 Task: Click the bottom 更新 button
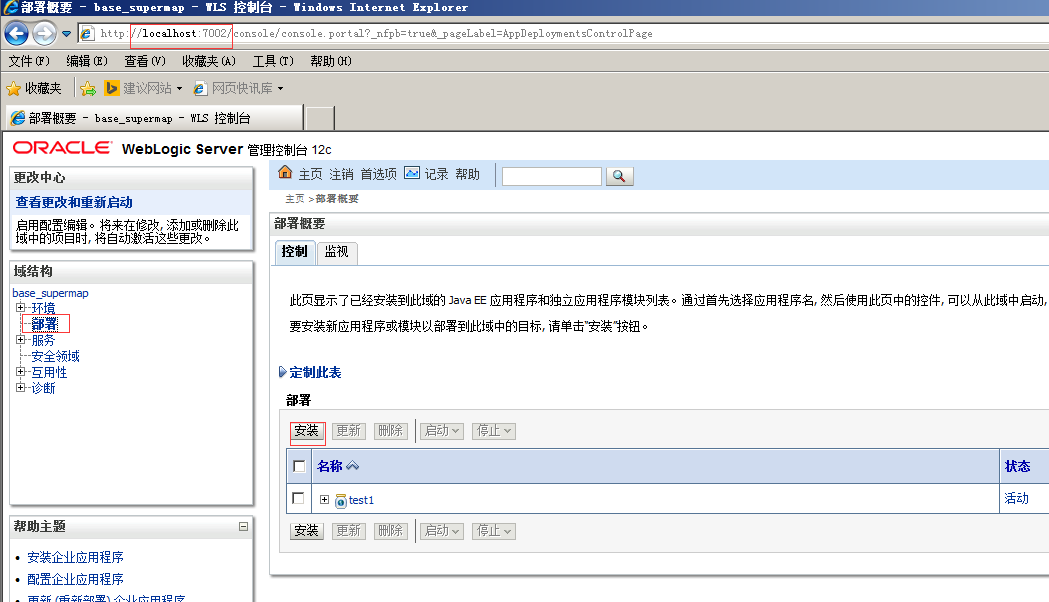[349, 531]
